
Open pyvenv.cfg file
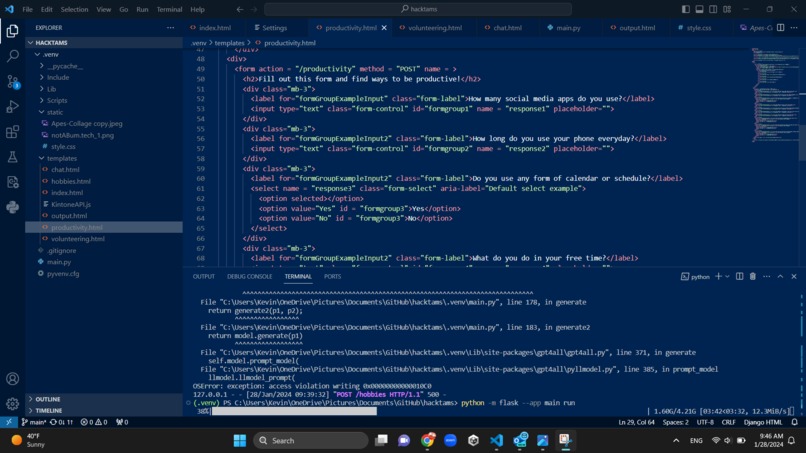(x=104, y=274)
